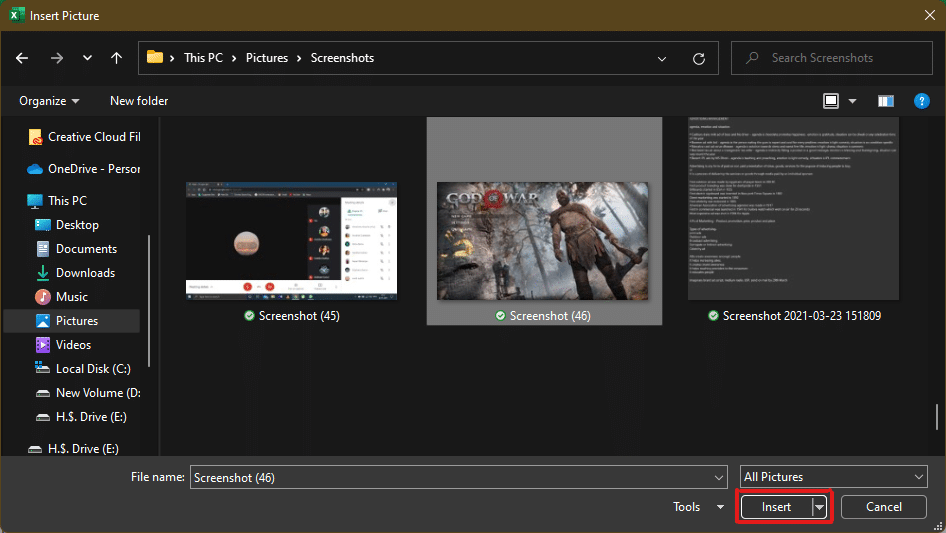Select Pictures in breadcrumb path

pos(267,58)
